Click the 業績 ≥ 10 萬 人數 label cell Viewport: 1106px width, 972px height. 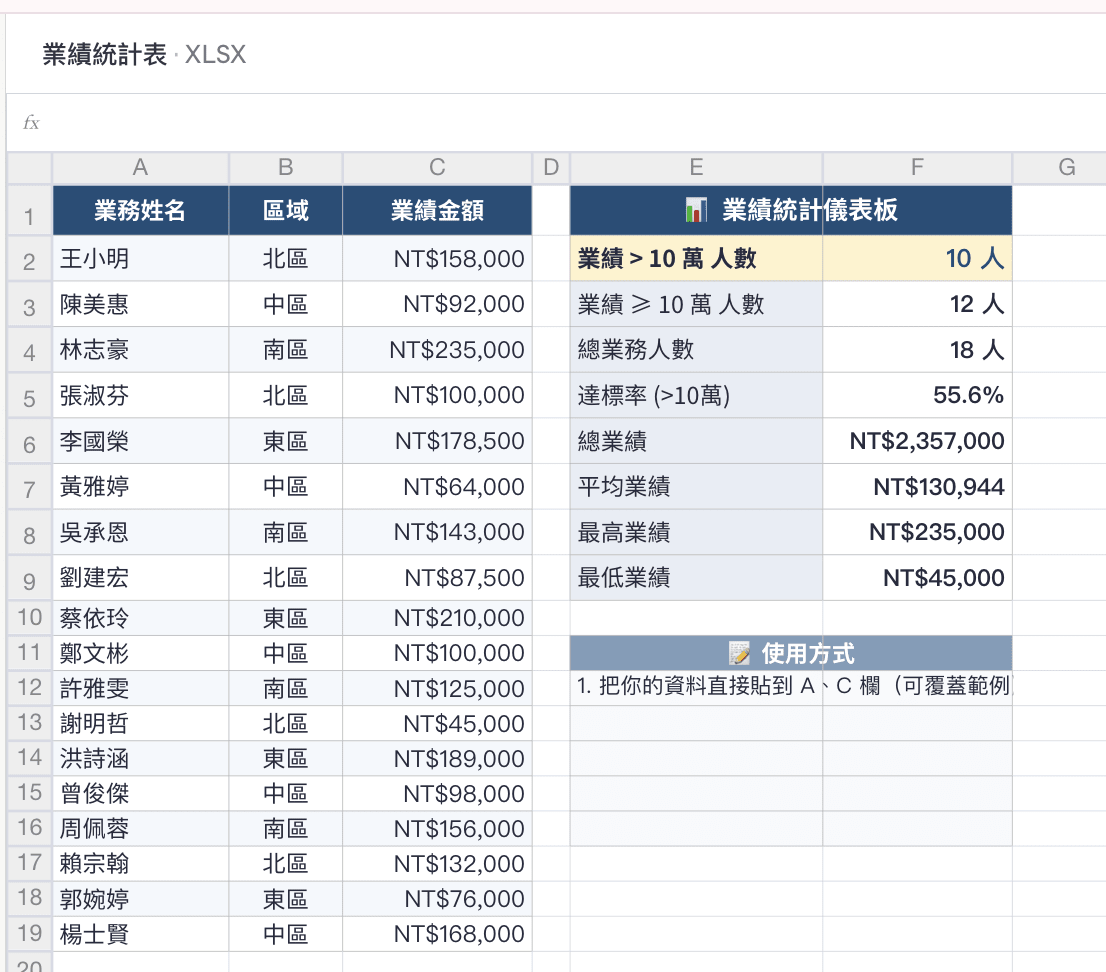coord(696,304)
